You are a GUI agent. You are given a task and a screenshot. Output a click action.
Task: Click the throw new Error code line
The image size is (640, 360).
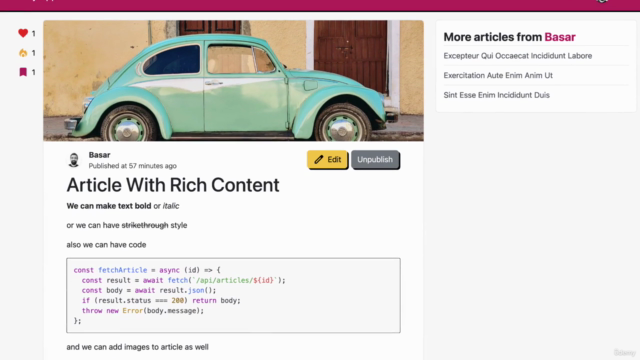(x=143, y=311)
